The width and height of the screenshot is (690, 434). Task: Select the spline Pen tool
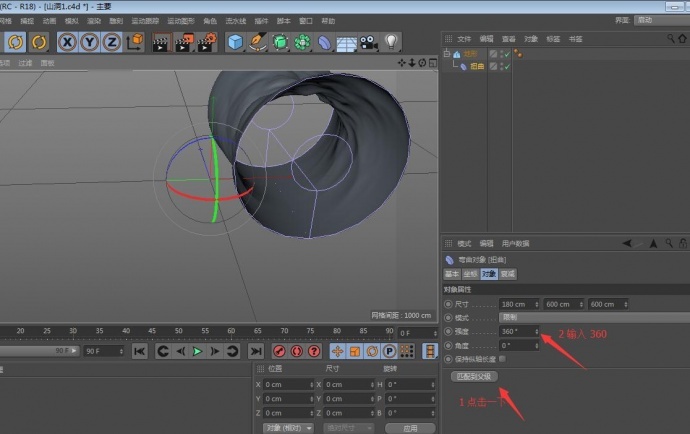coord(257,42)
